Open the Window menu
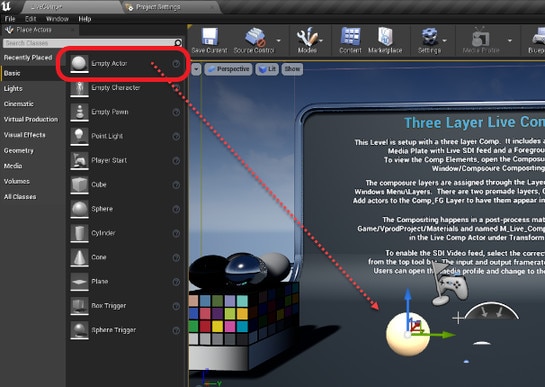This screenshot has width=545, height=387. tap(57, 19)
